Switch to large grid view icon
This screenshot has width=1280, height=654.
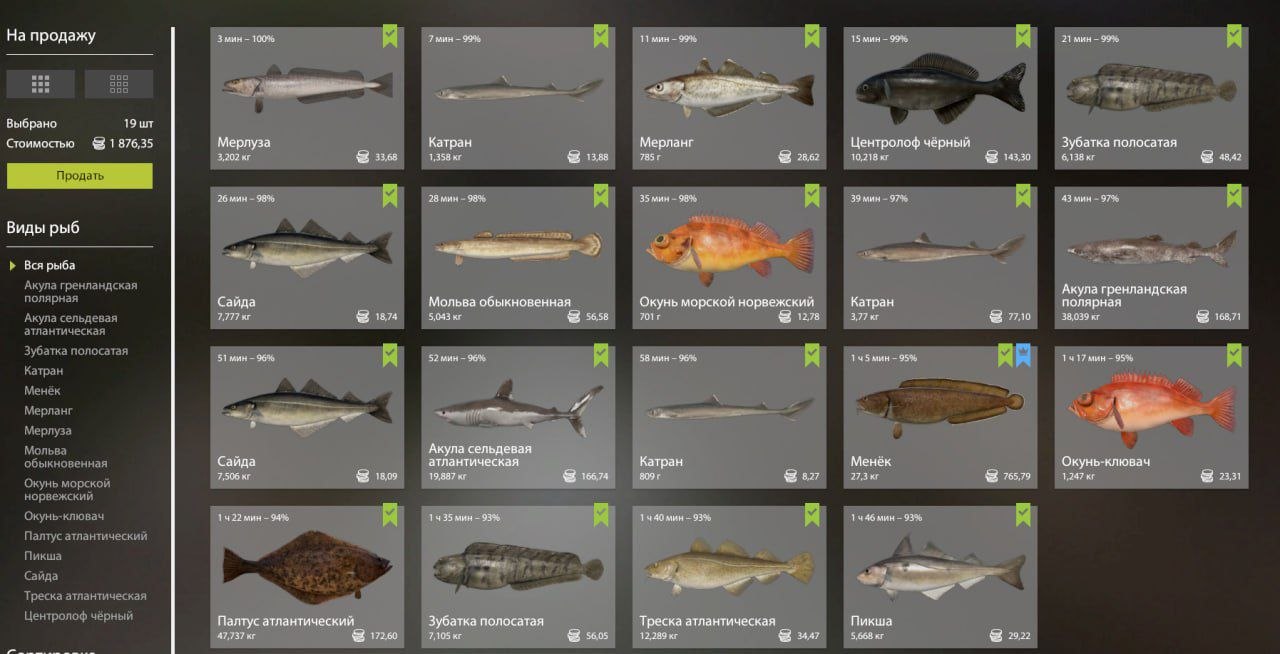(x=40, y=84)
